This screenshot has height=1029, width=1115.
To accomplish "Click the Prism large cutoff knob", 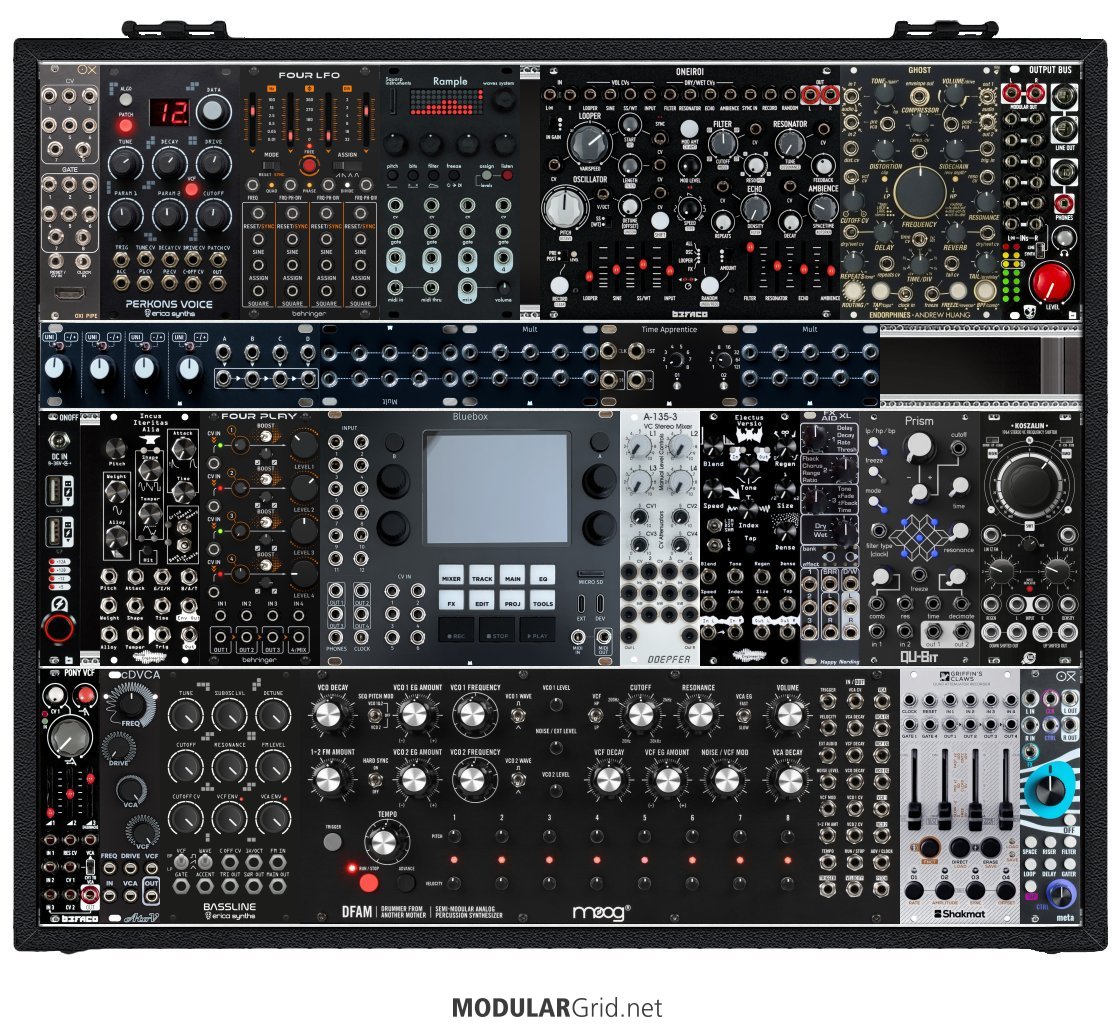I will (x=918, y=447).
